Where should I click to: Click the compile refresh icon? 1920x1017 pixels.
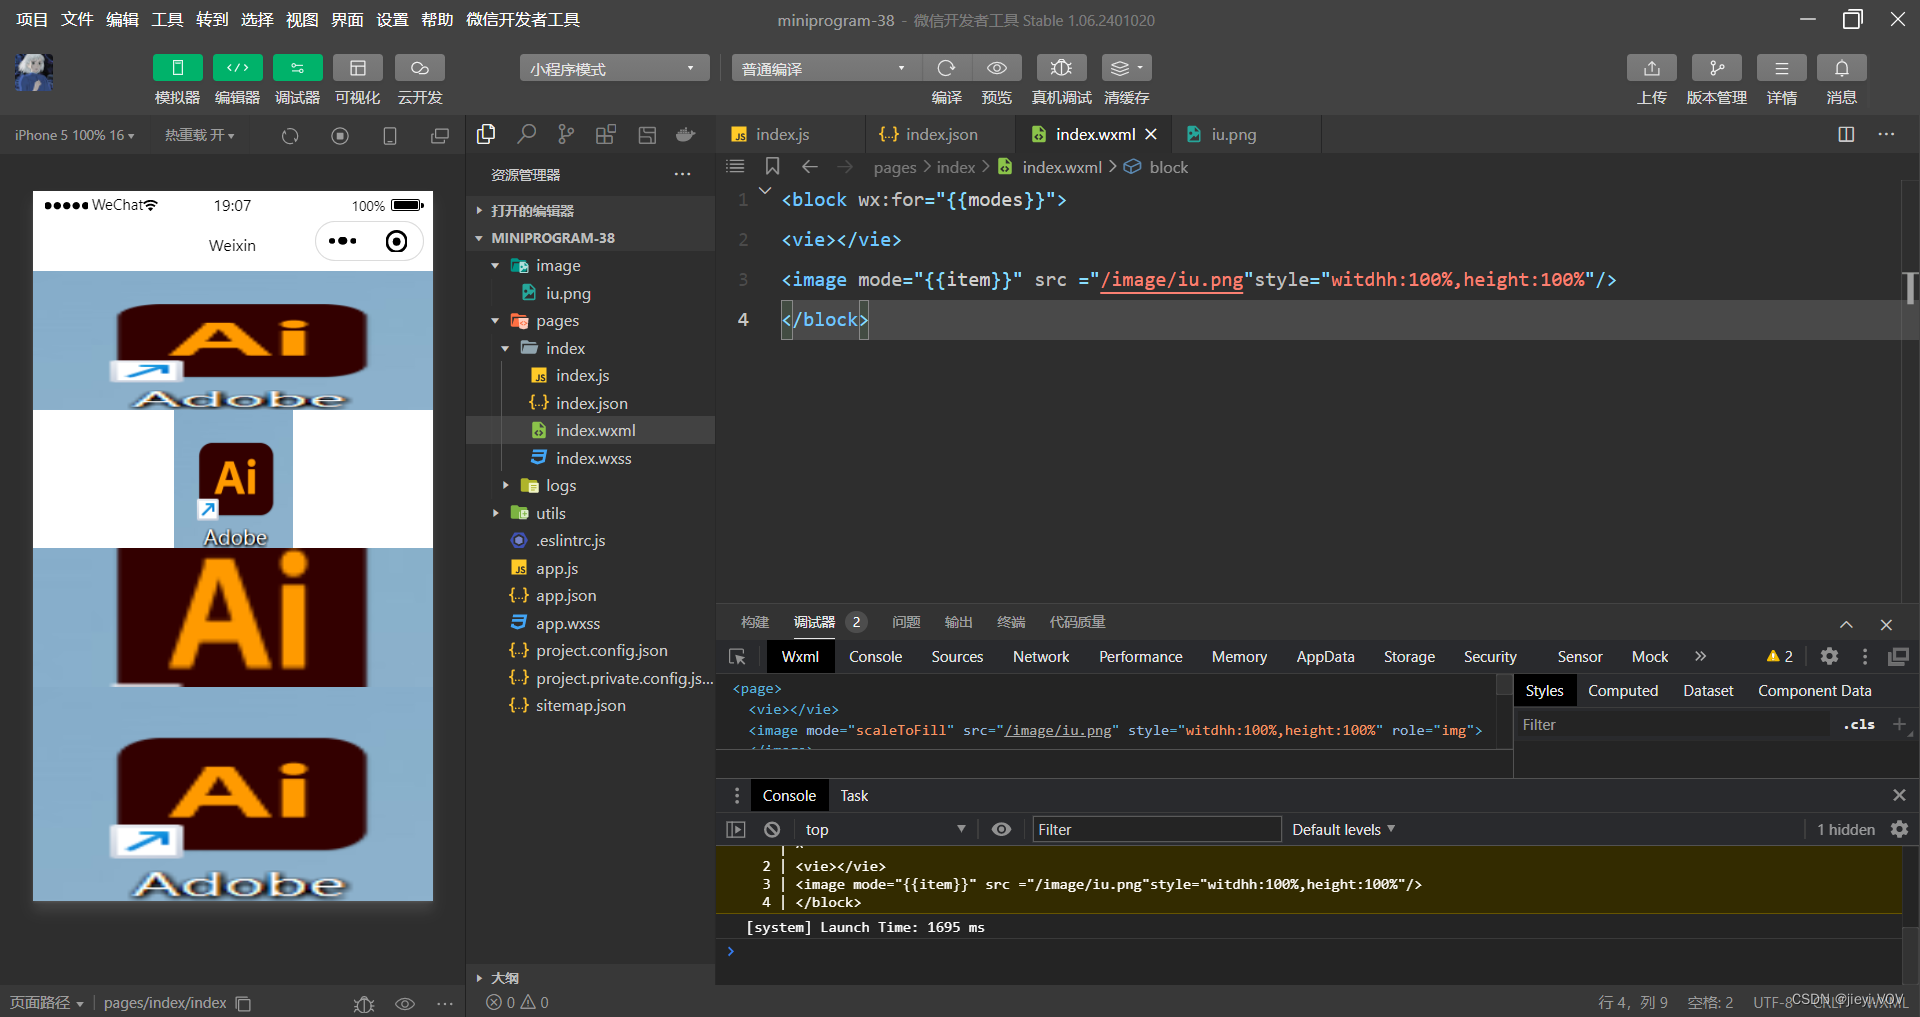[x=946, y=68]
